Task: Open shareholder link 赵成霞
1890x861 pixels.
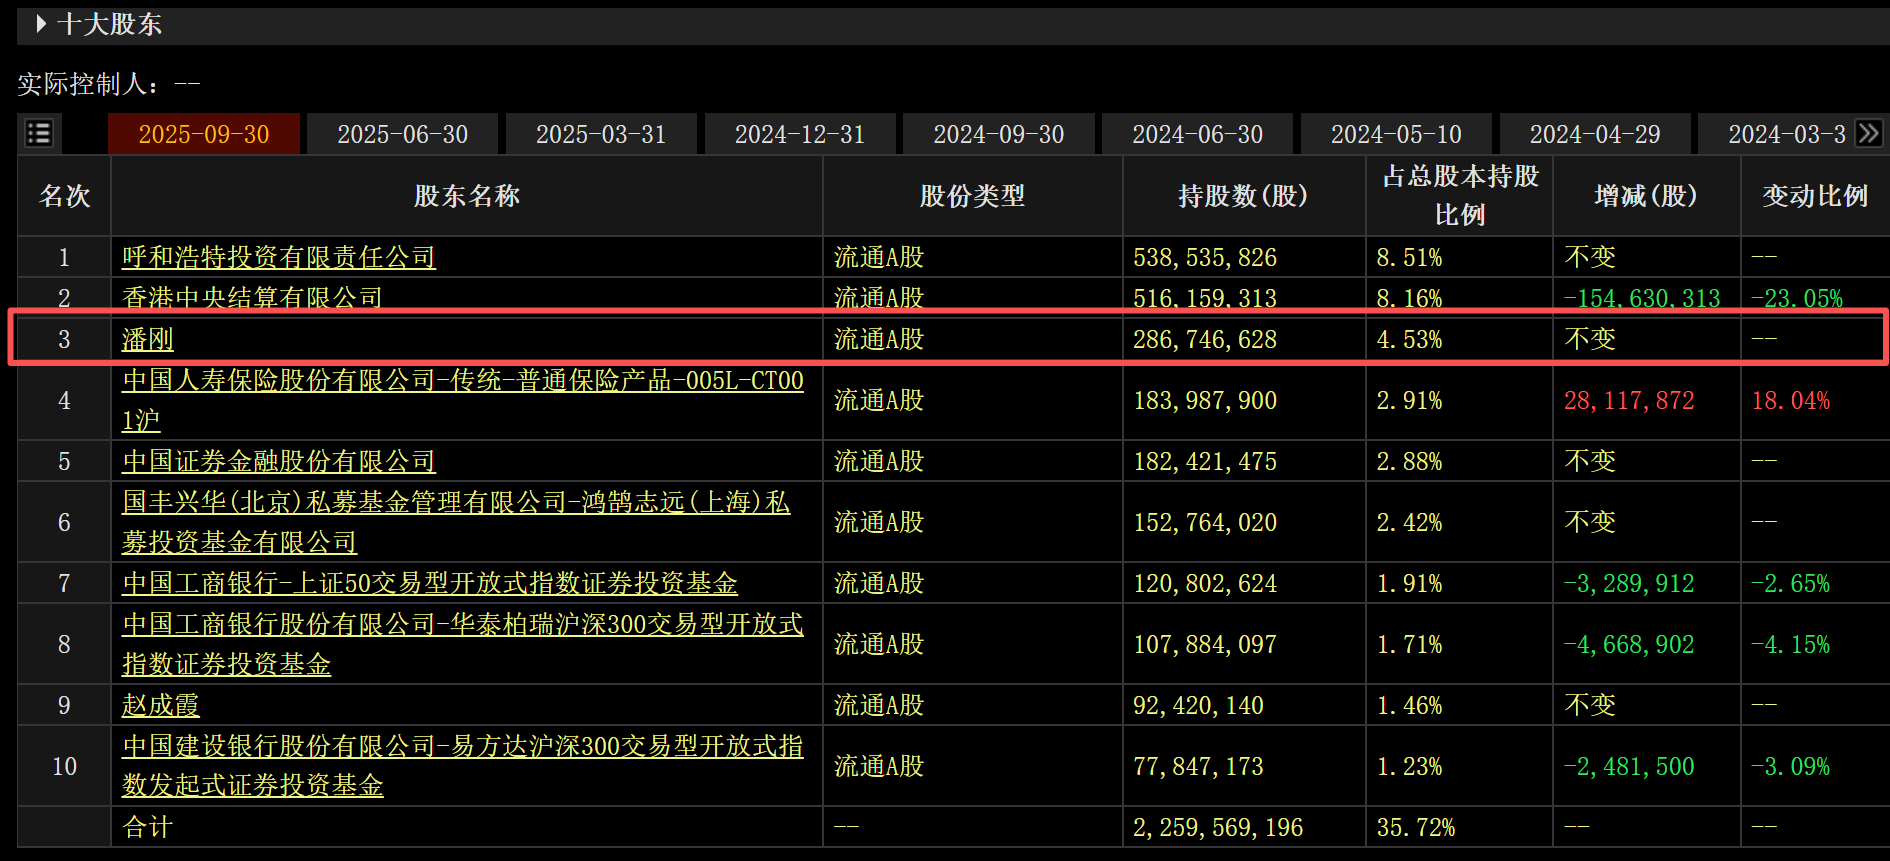Action: coord(161,705)
